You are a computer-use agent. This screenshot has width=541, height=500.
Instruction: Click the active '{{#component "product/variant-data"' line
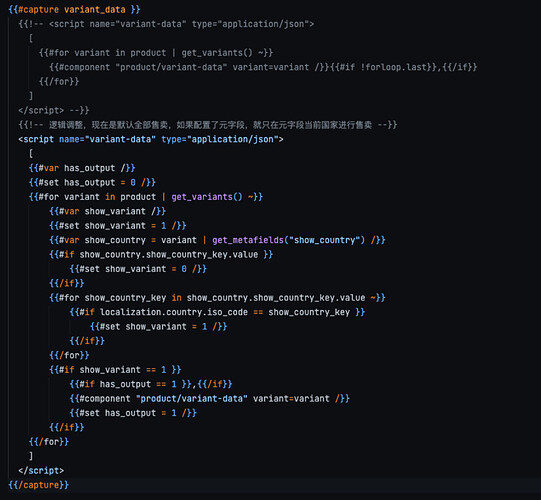[210, 399]
